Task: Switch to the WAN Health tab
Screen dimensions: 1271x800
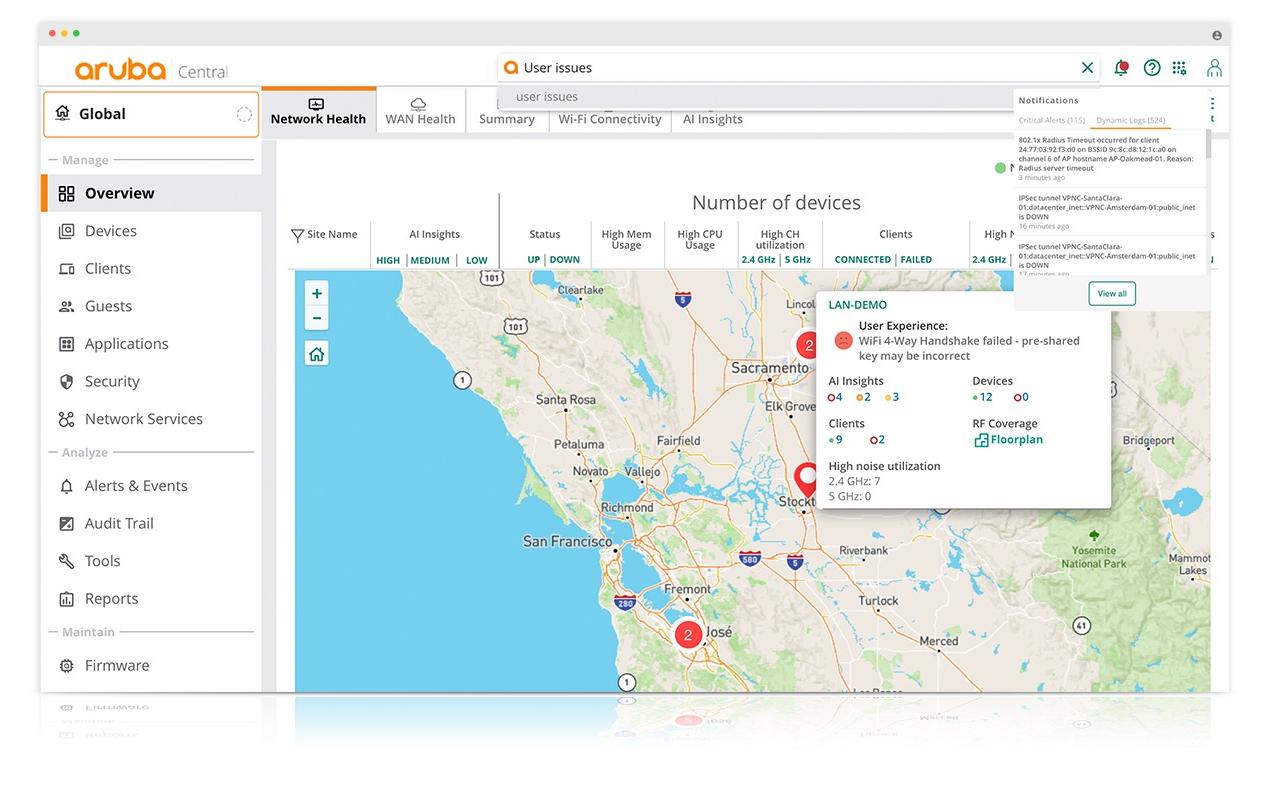Action: (x=420, y=111)
